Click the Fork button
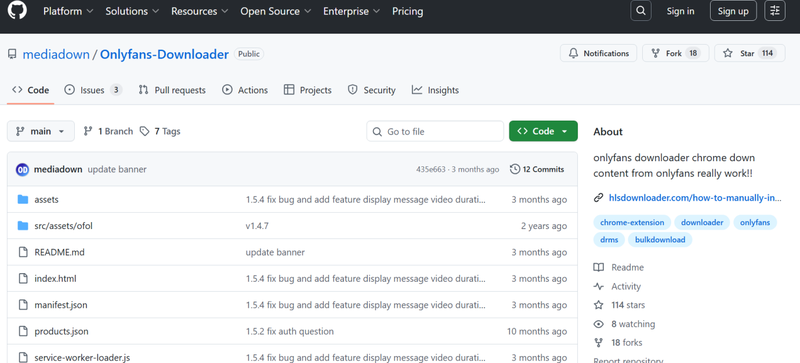 click(676, 53)
